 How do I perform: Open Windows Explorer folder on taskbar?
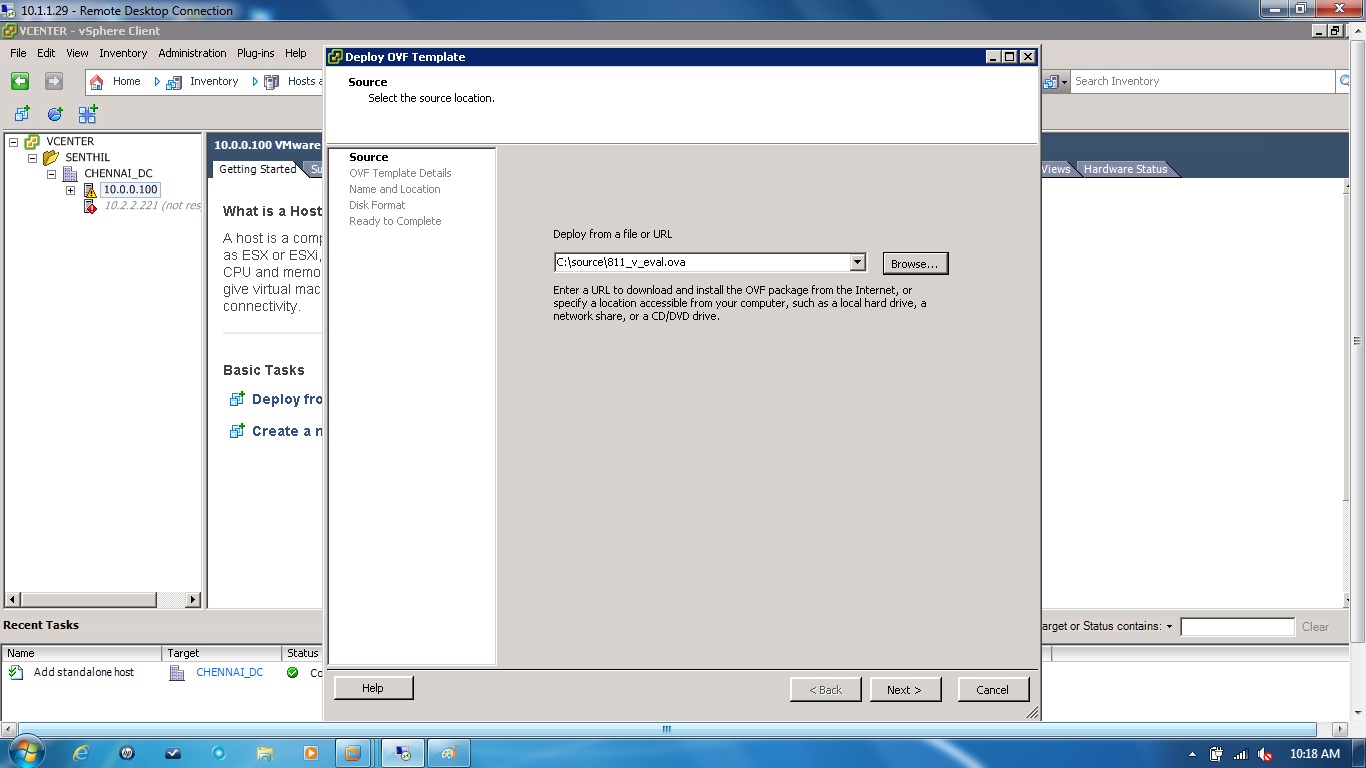tap(265, 753)
